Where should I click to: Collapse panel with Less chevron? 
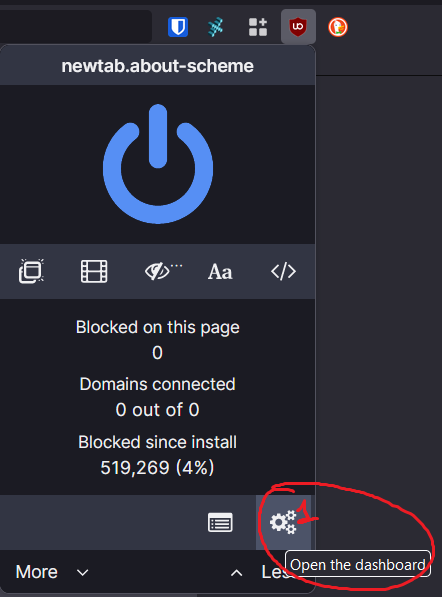[x=236, y=572]
